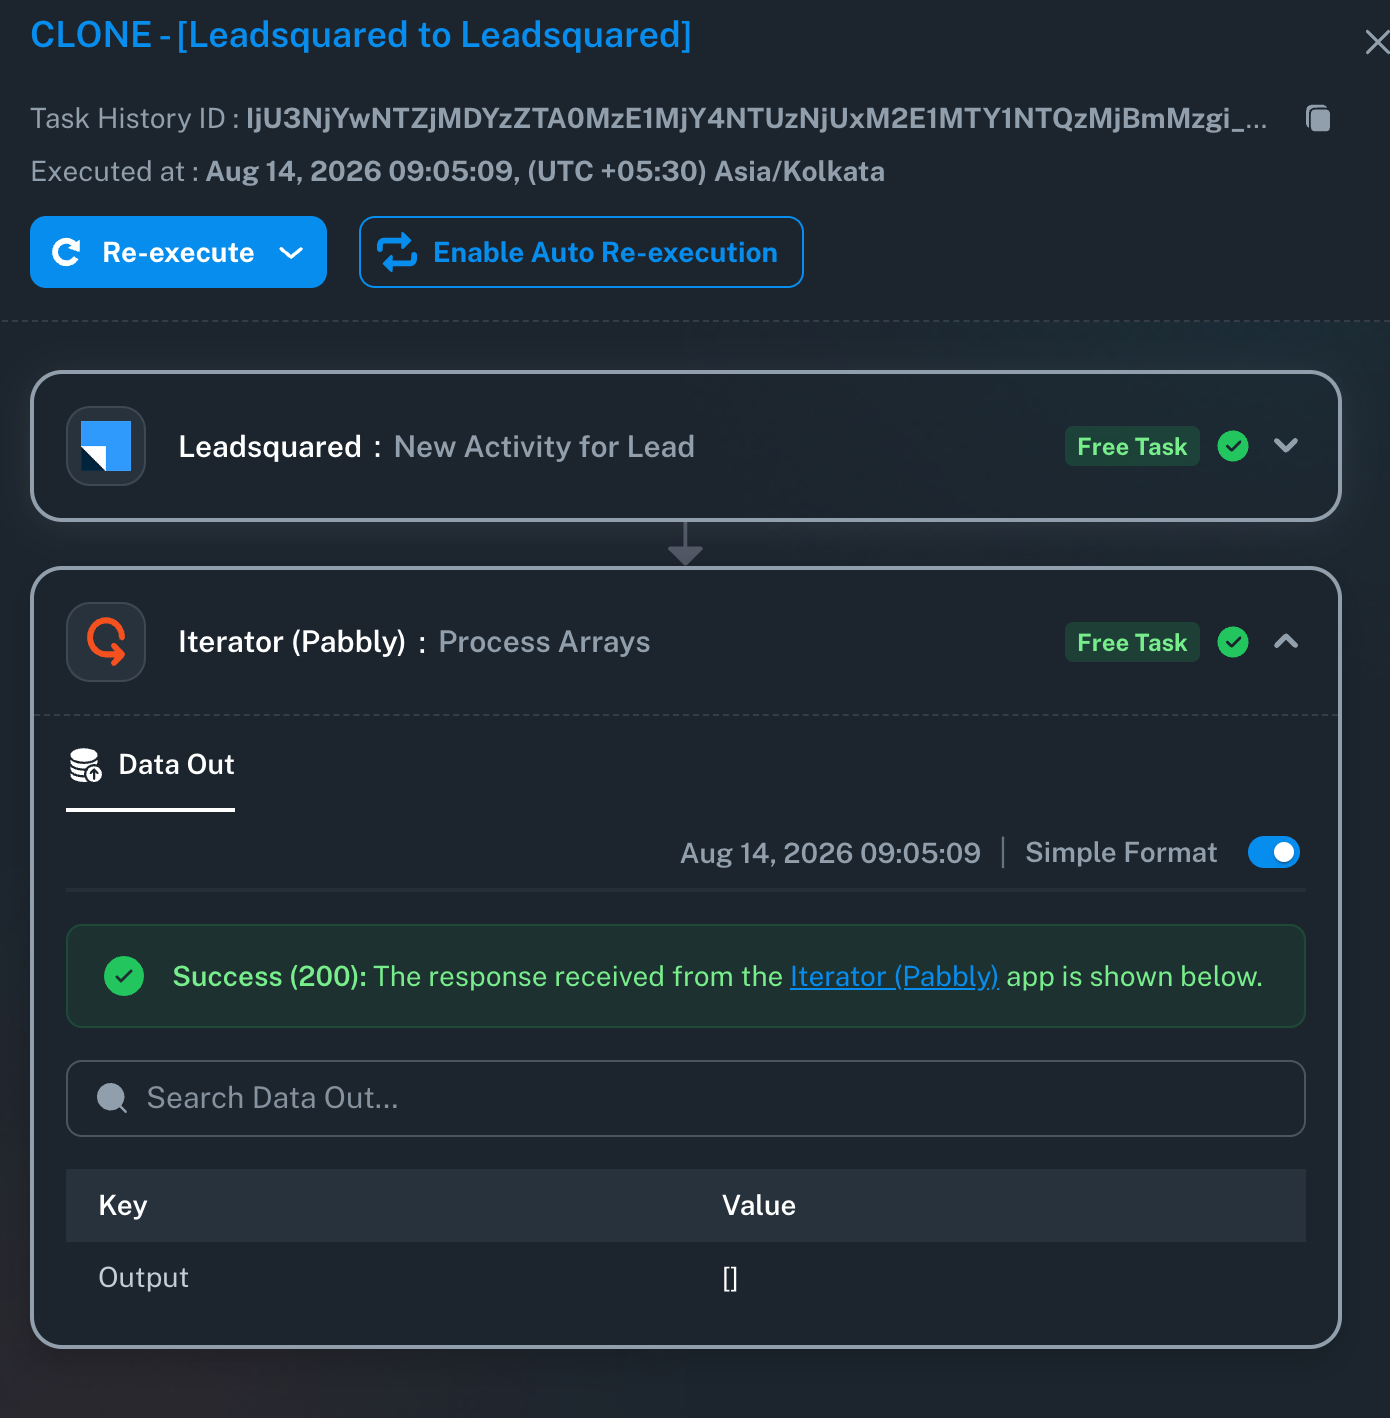The height and width of the screenshot is (1418, 1390).
Task: Open the Re-execute dropdown
Action: coord(291,253)
